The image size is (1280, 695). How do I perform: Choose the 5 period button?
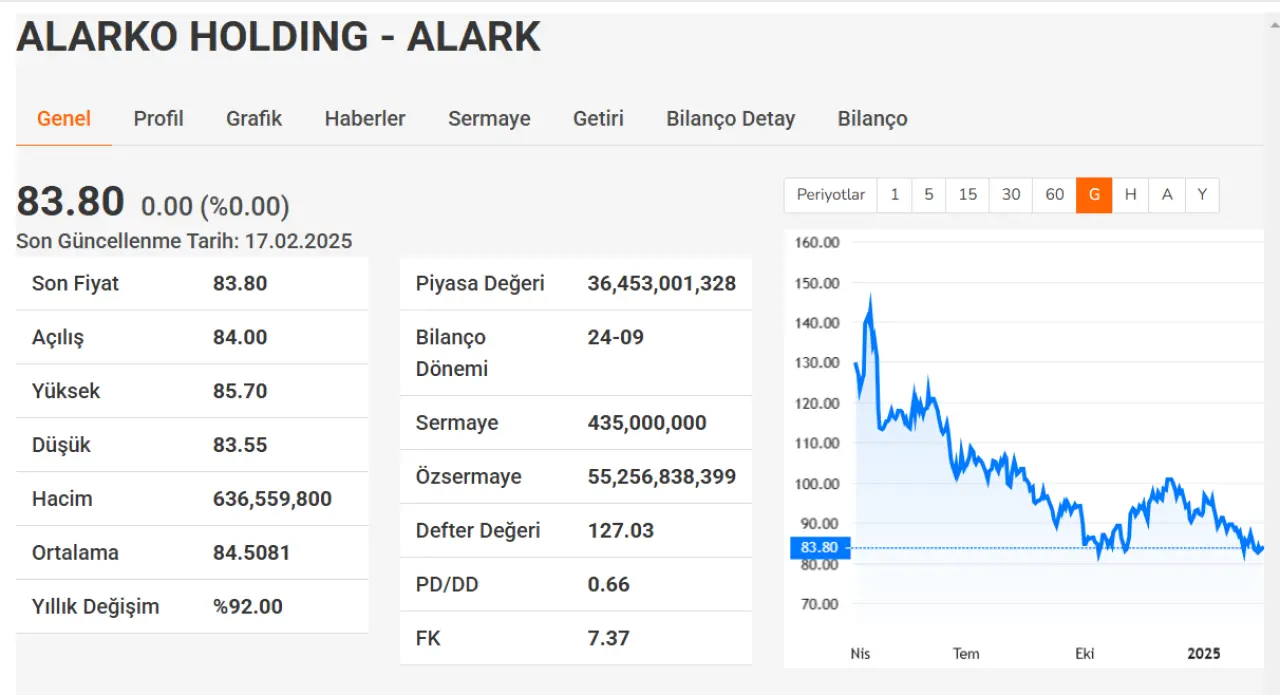click(929, 195)
